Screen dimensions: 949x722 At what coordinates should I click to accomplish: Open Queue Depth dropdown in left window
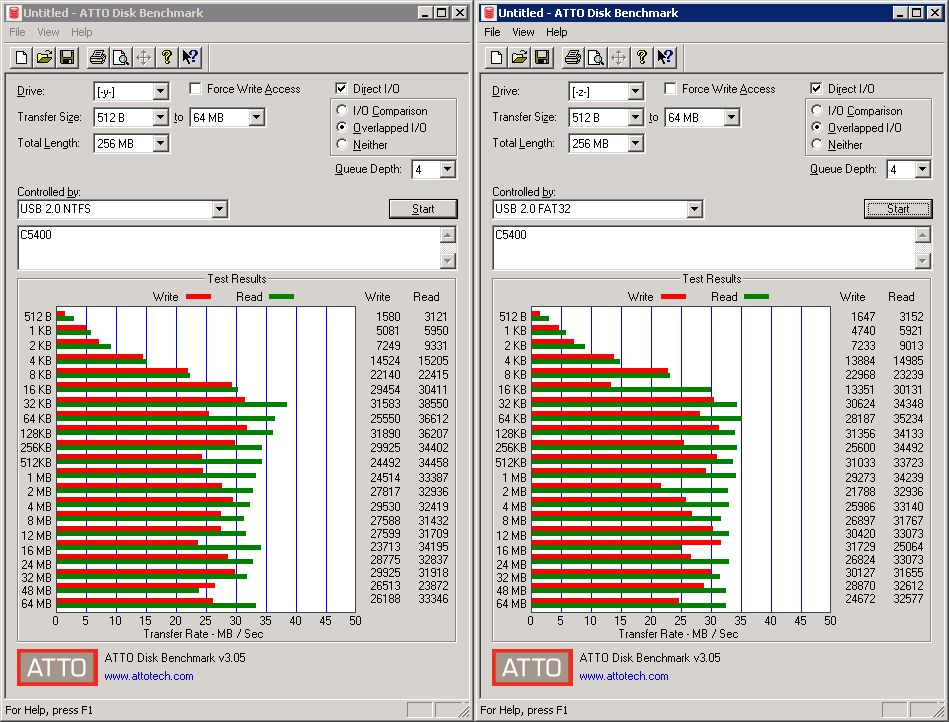[x=447, y=169]
